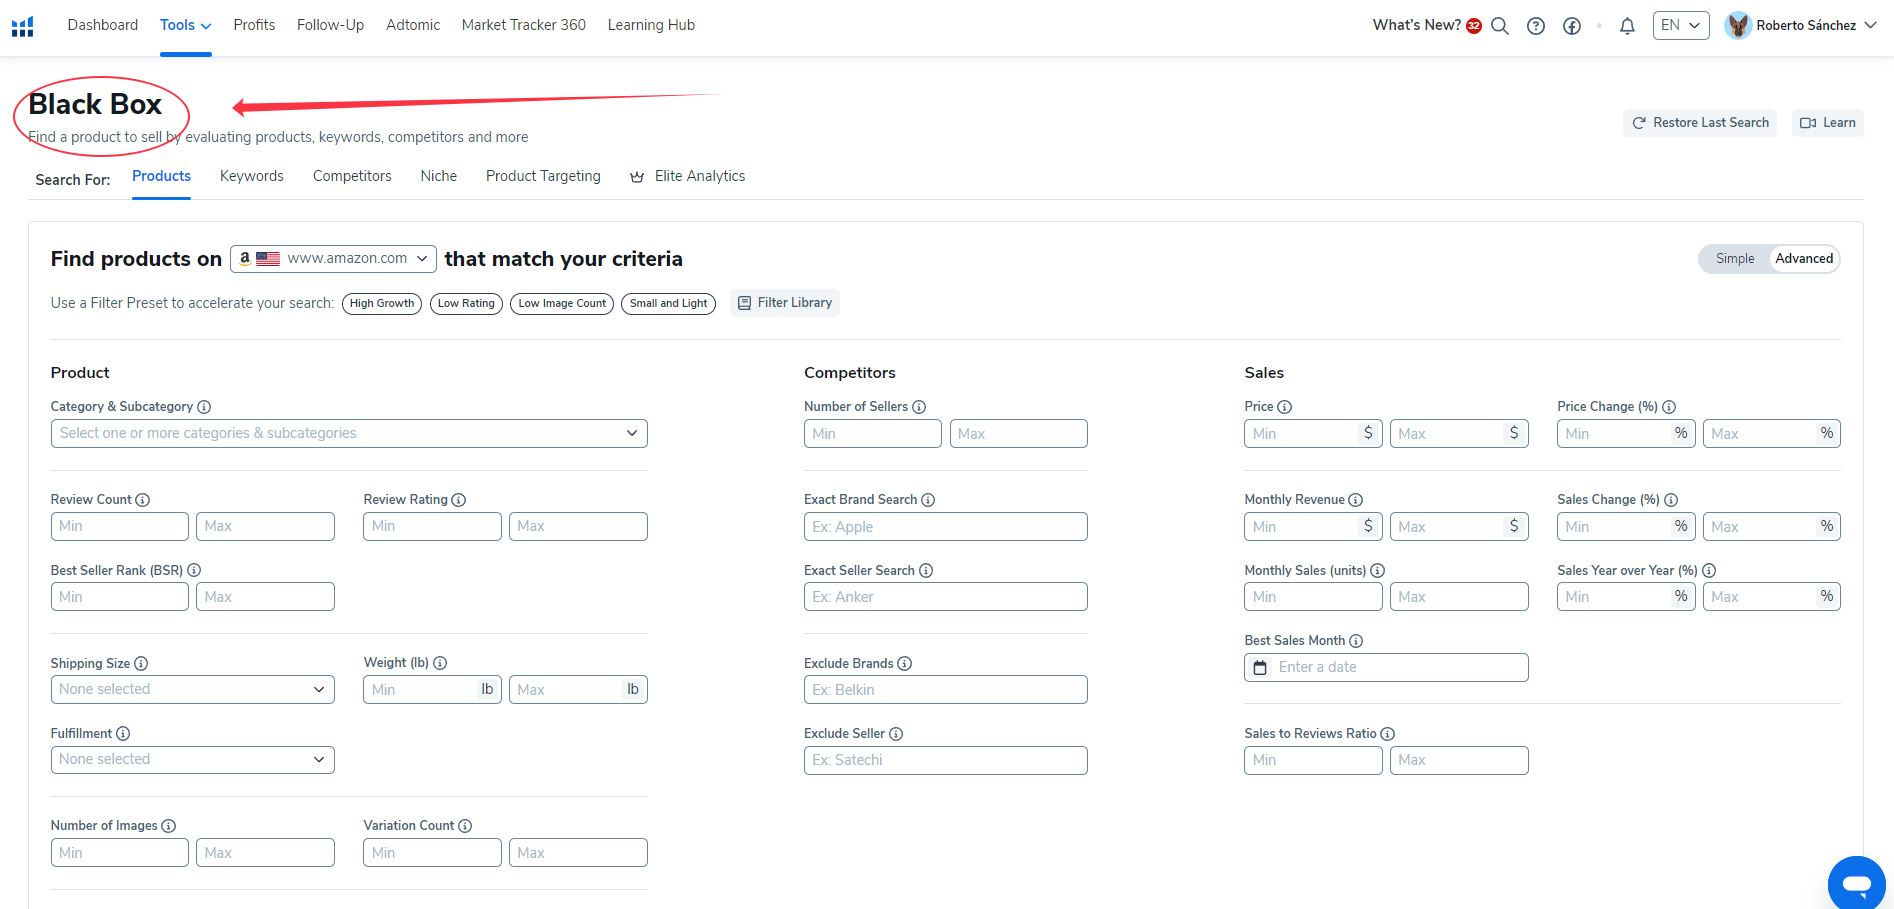Select the Product Targeting tab
The width and height of the screenshot is (1894, 909).
point(543,176)
